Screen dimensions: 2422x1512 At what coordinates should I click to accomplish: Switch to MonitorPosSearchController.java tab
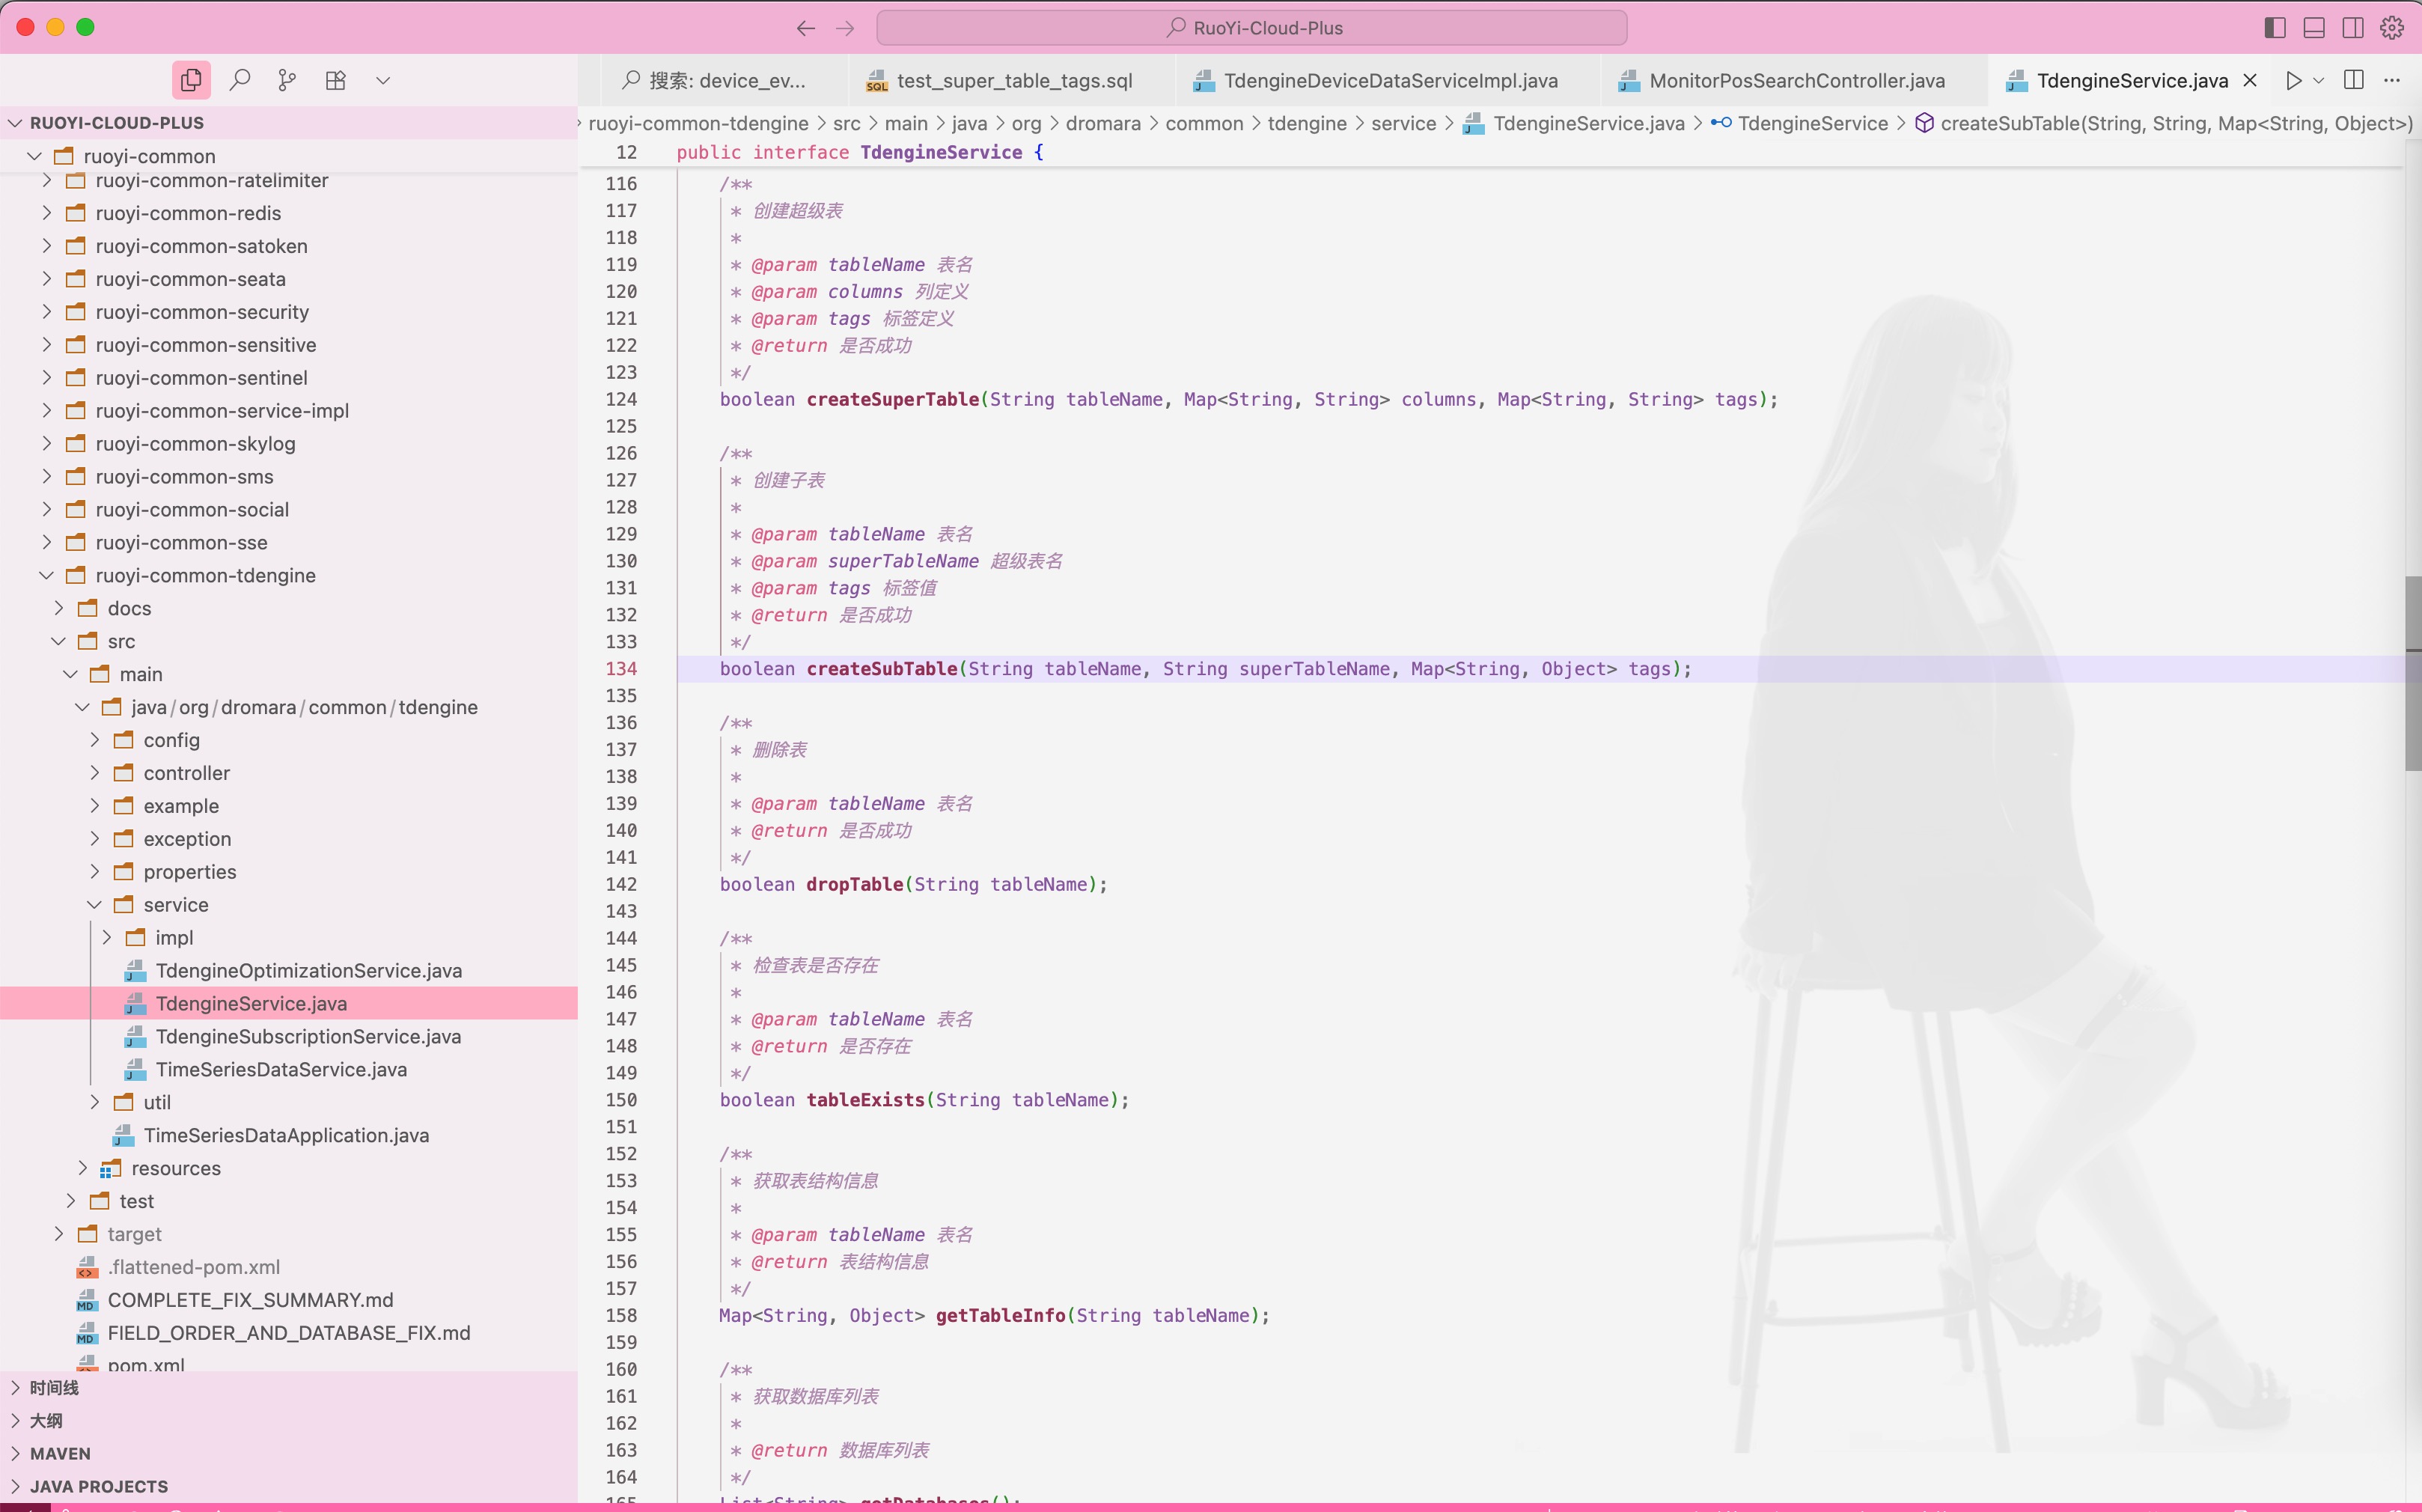[1796, 81]
